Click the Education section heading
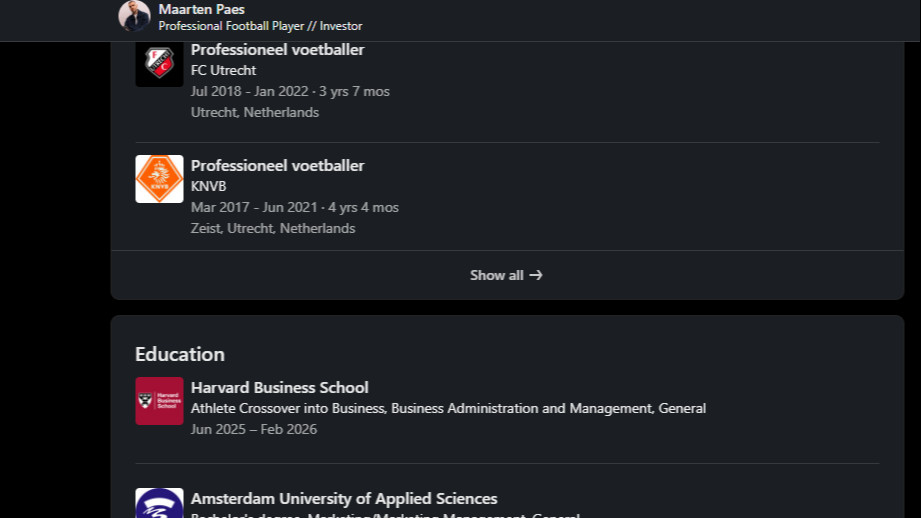 click(180, 354)
